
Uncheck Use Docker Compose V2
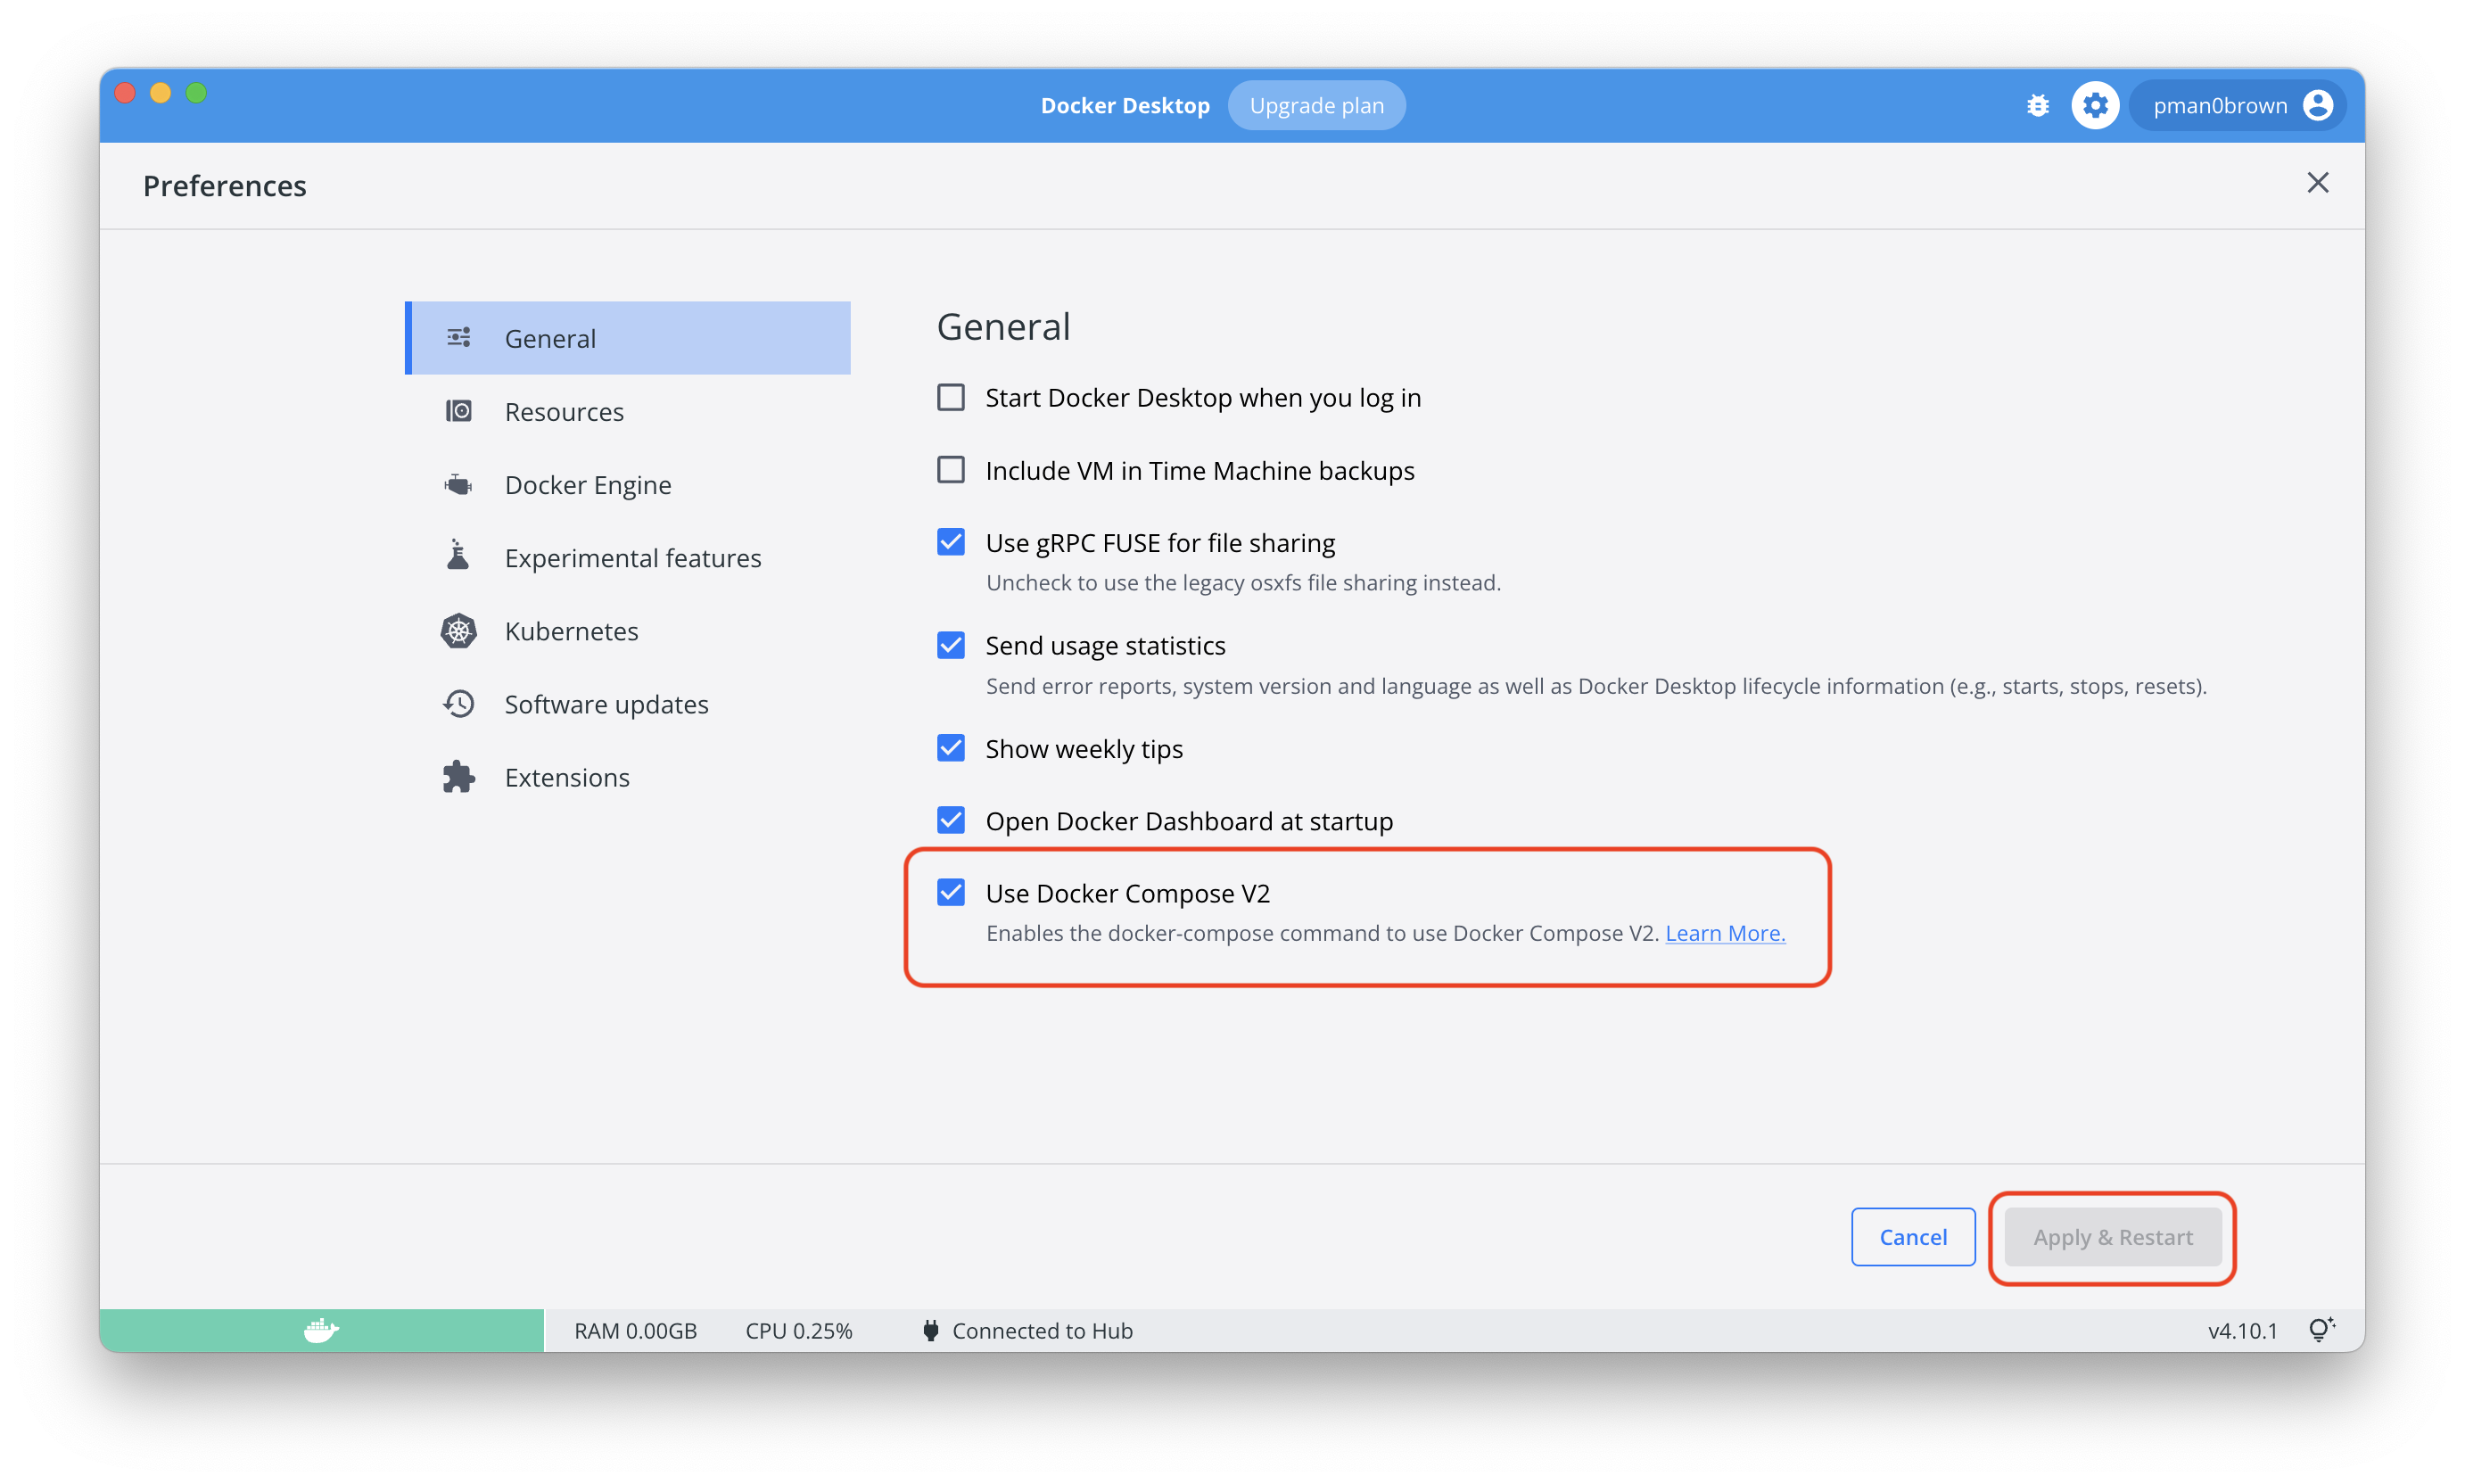pyautogui.click(x=950, y=892)
